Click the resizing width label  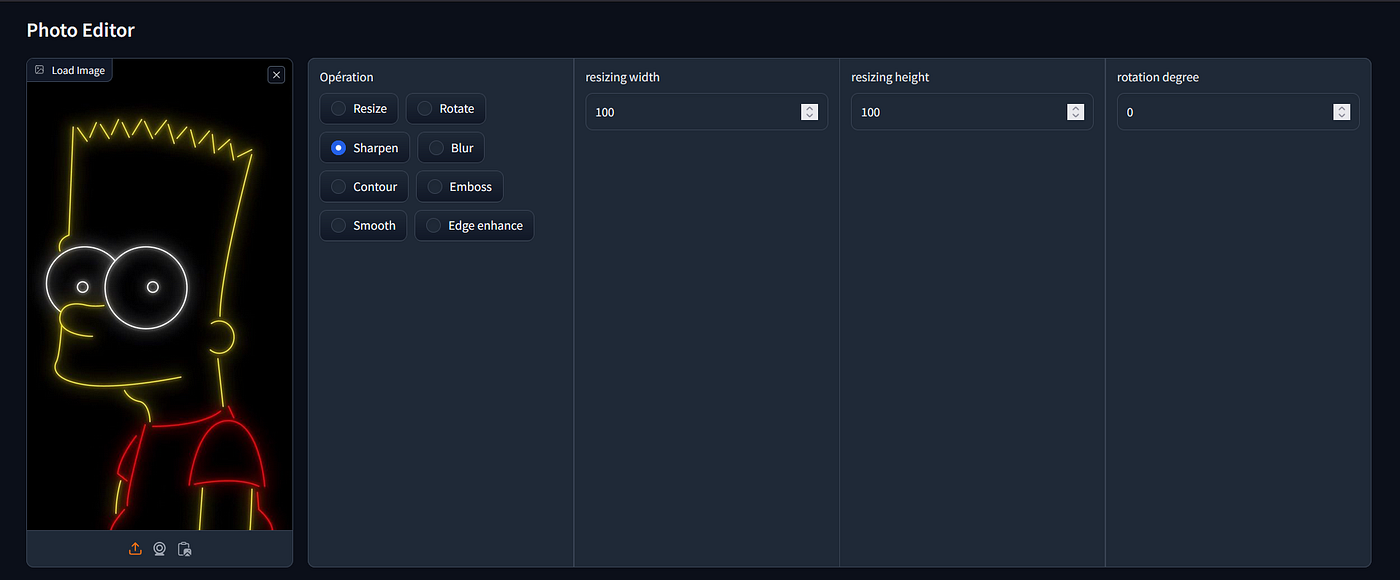(623, 77)
